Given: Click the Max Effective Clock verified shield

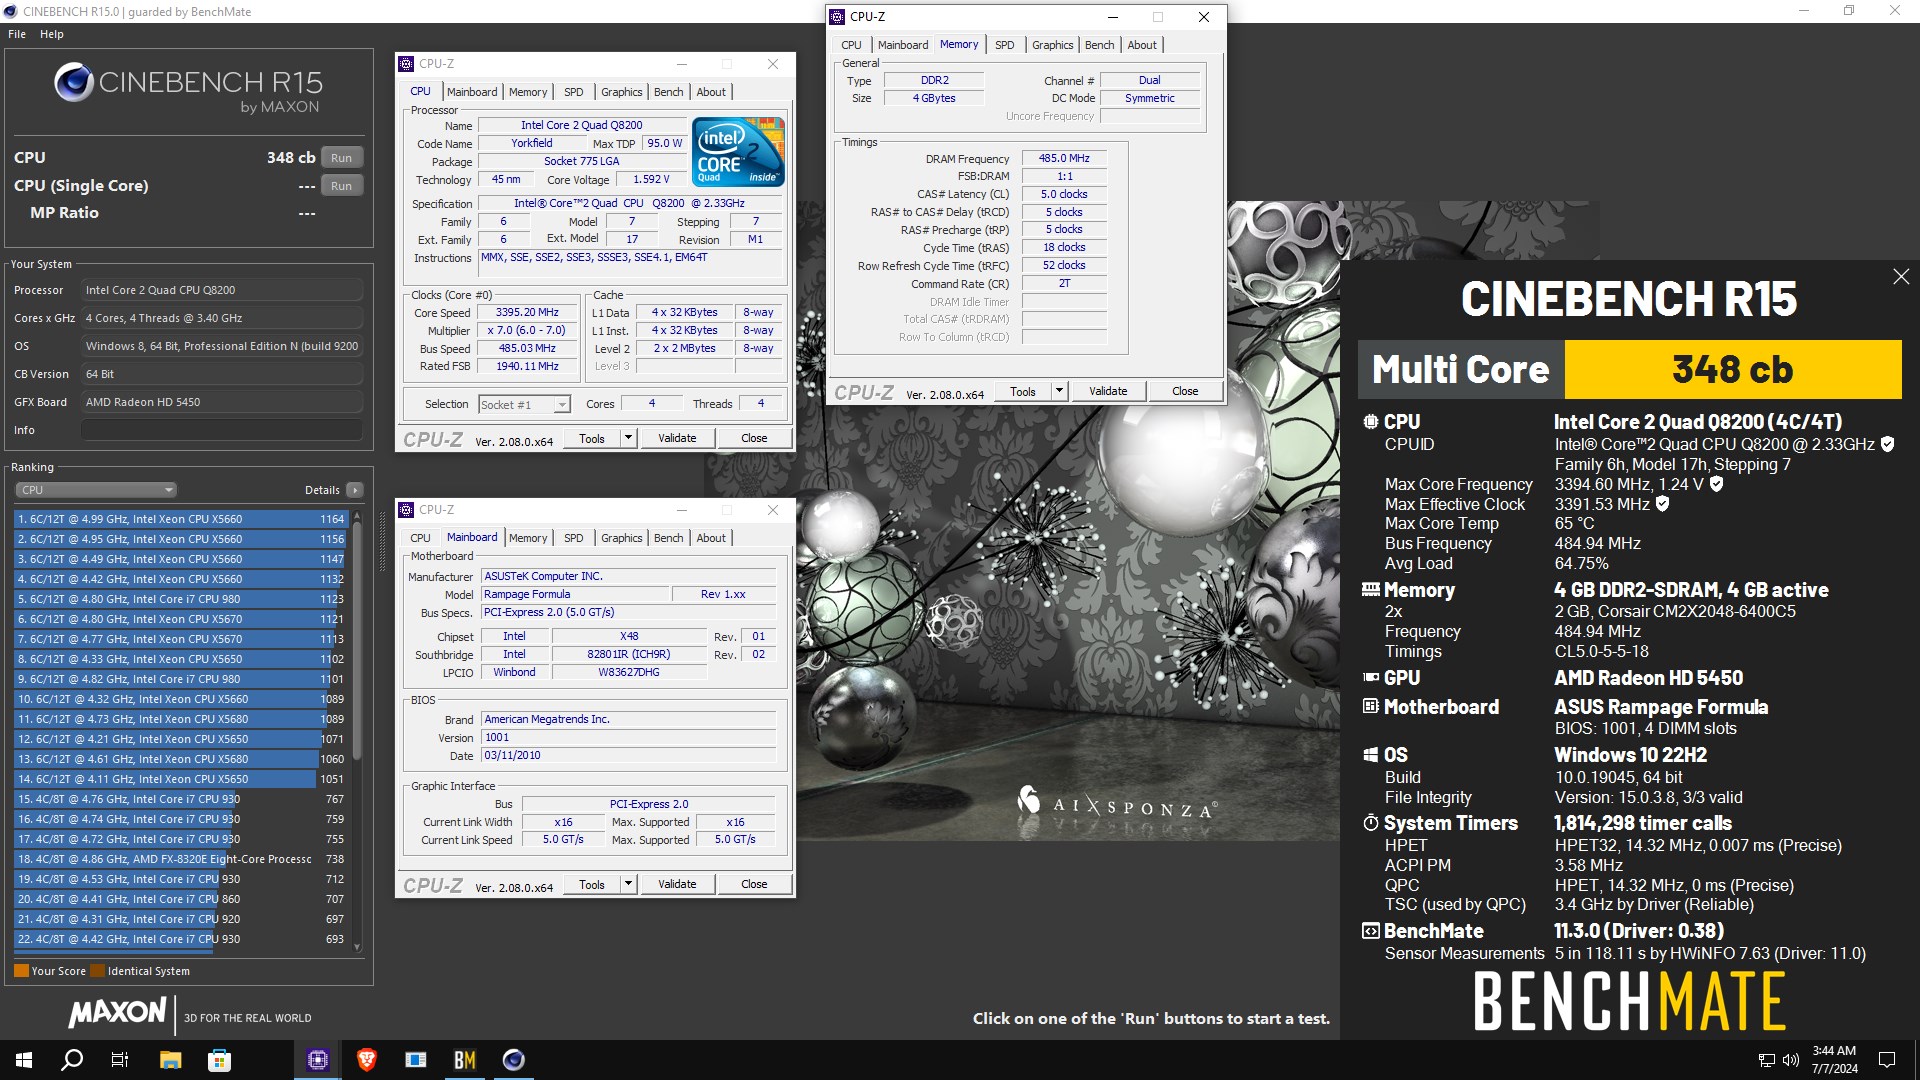Looking at the screenshot, I should click(1662, 504).
